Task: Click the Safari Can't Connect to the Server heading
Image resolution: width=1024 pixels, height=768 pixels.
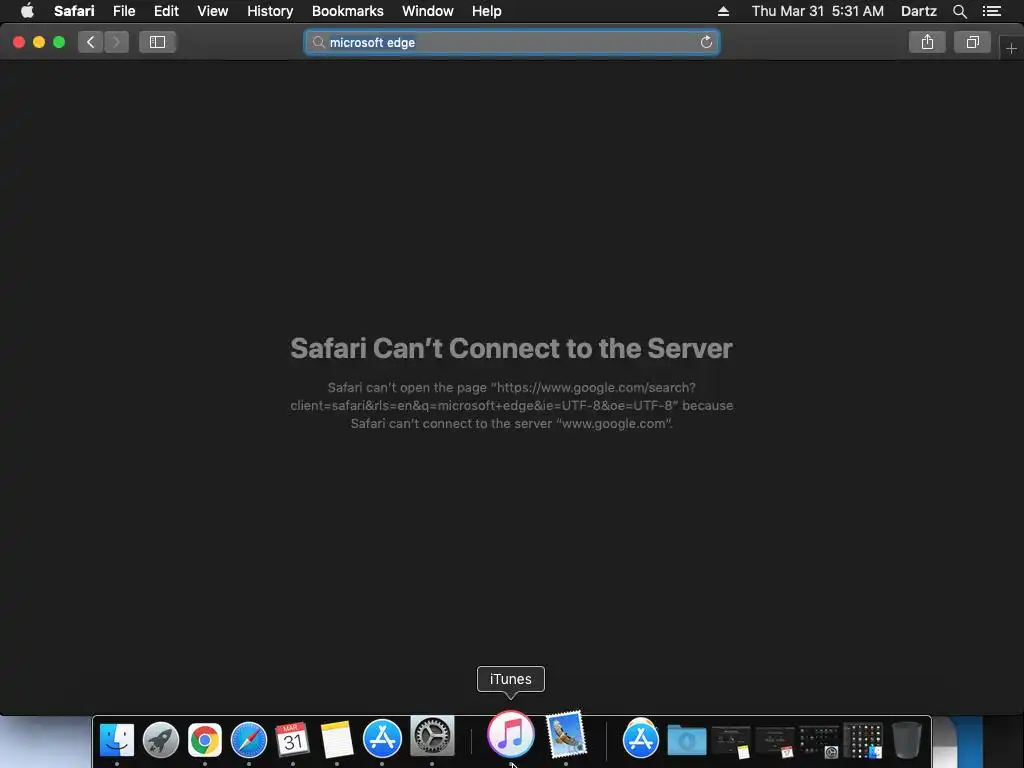Action: pos(511,348)
